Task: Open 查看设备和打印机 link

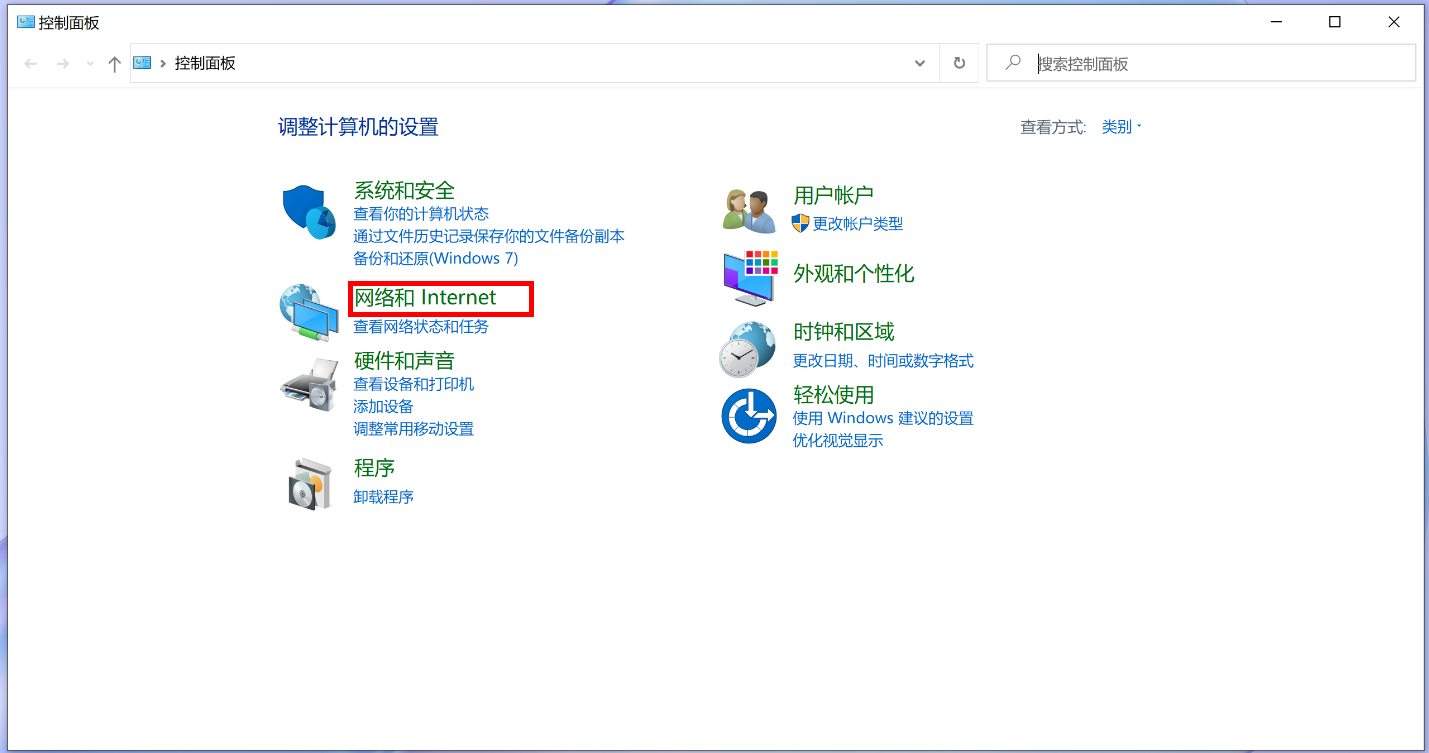Action: click(x=413, y=384)
